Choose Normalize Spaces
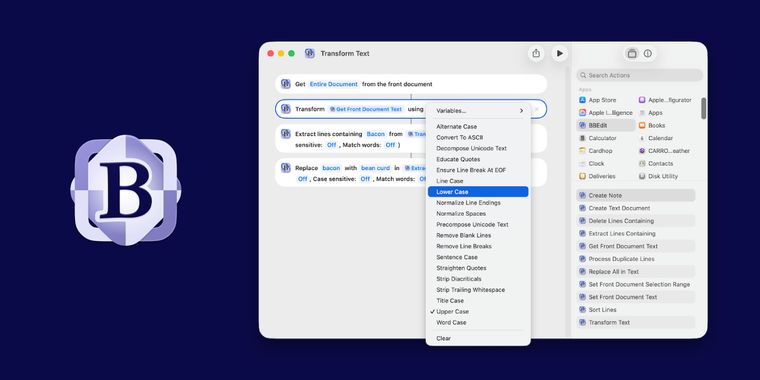Viewport: 760px width, 380px height. click(478, 213)
